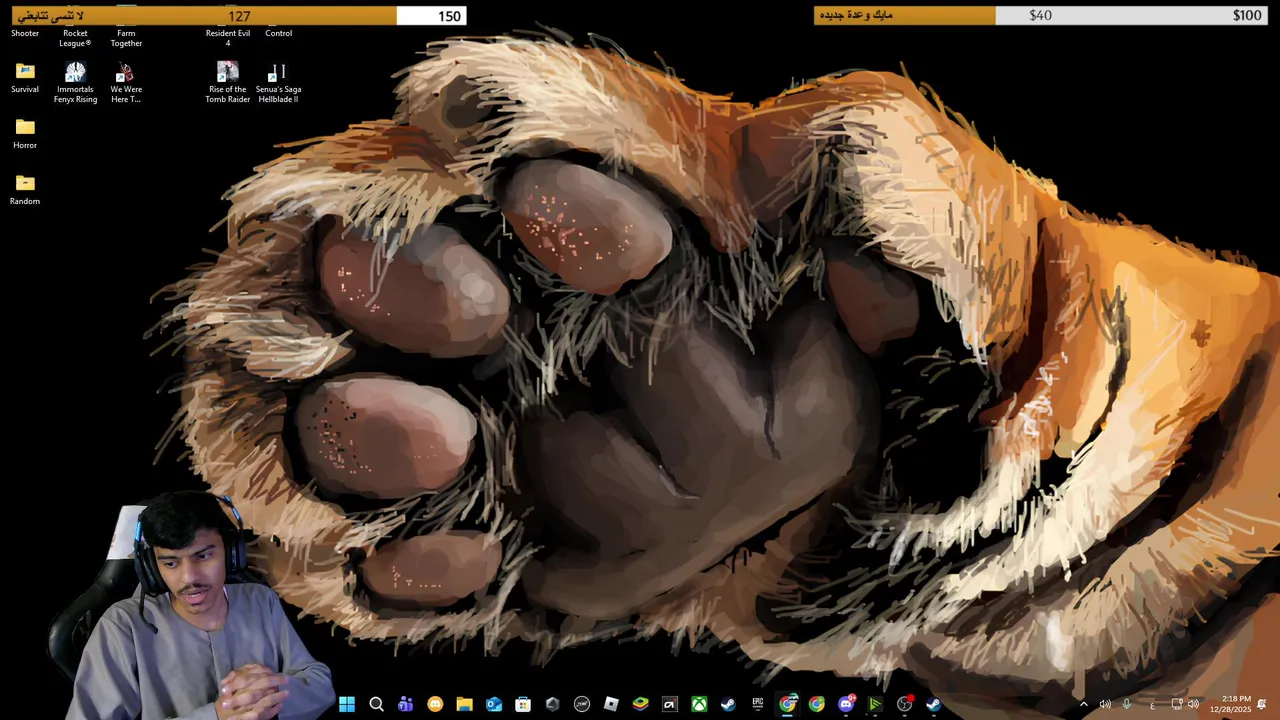Open File Explorer from the taskbar

464,704
